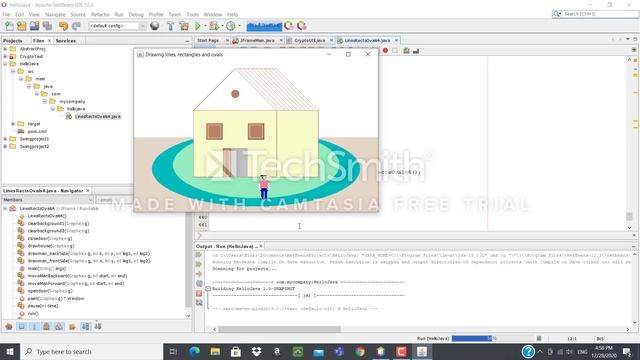Toggle show fields filter in Navigator
The width and height of the screenshot is (640, 360).
click(x=22, y=327)
